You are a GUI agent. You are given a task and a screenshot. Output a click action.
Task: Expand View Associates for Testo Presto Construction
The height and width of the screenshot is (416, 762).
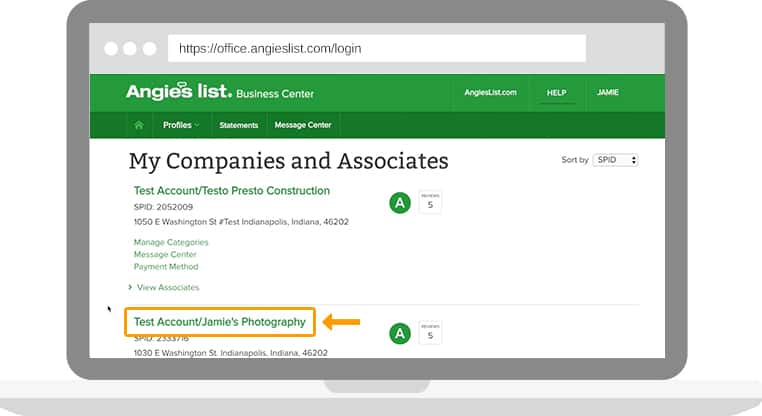click(x=164, y=287)
